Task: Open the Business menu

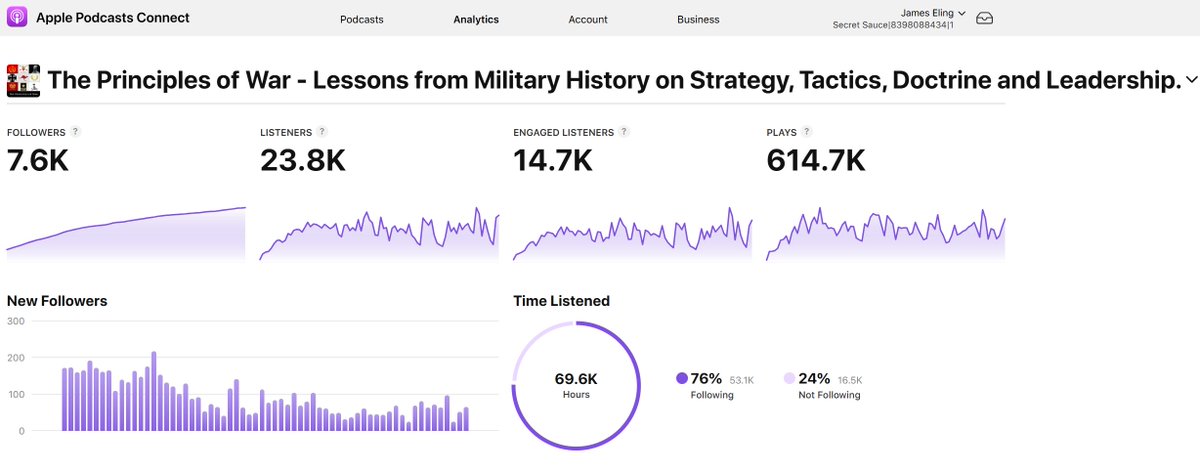Action: (x=698, y=19)
